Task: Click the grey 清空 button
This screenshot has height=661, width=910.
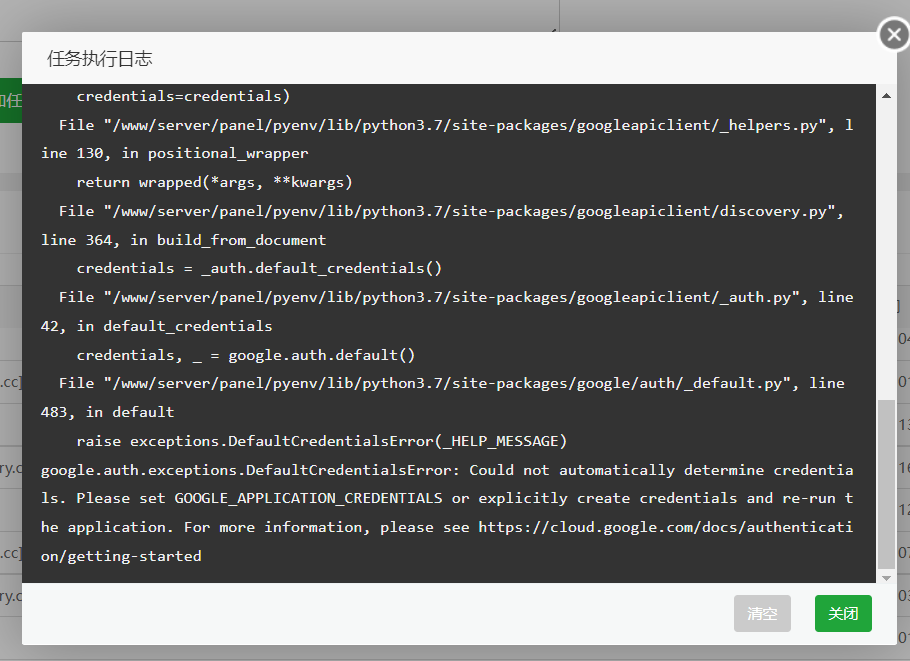Action: point(762,613)
